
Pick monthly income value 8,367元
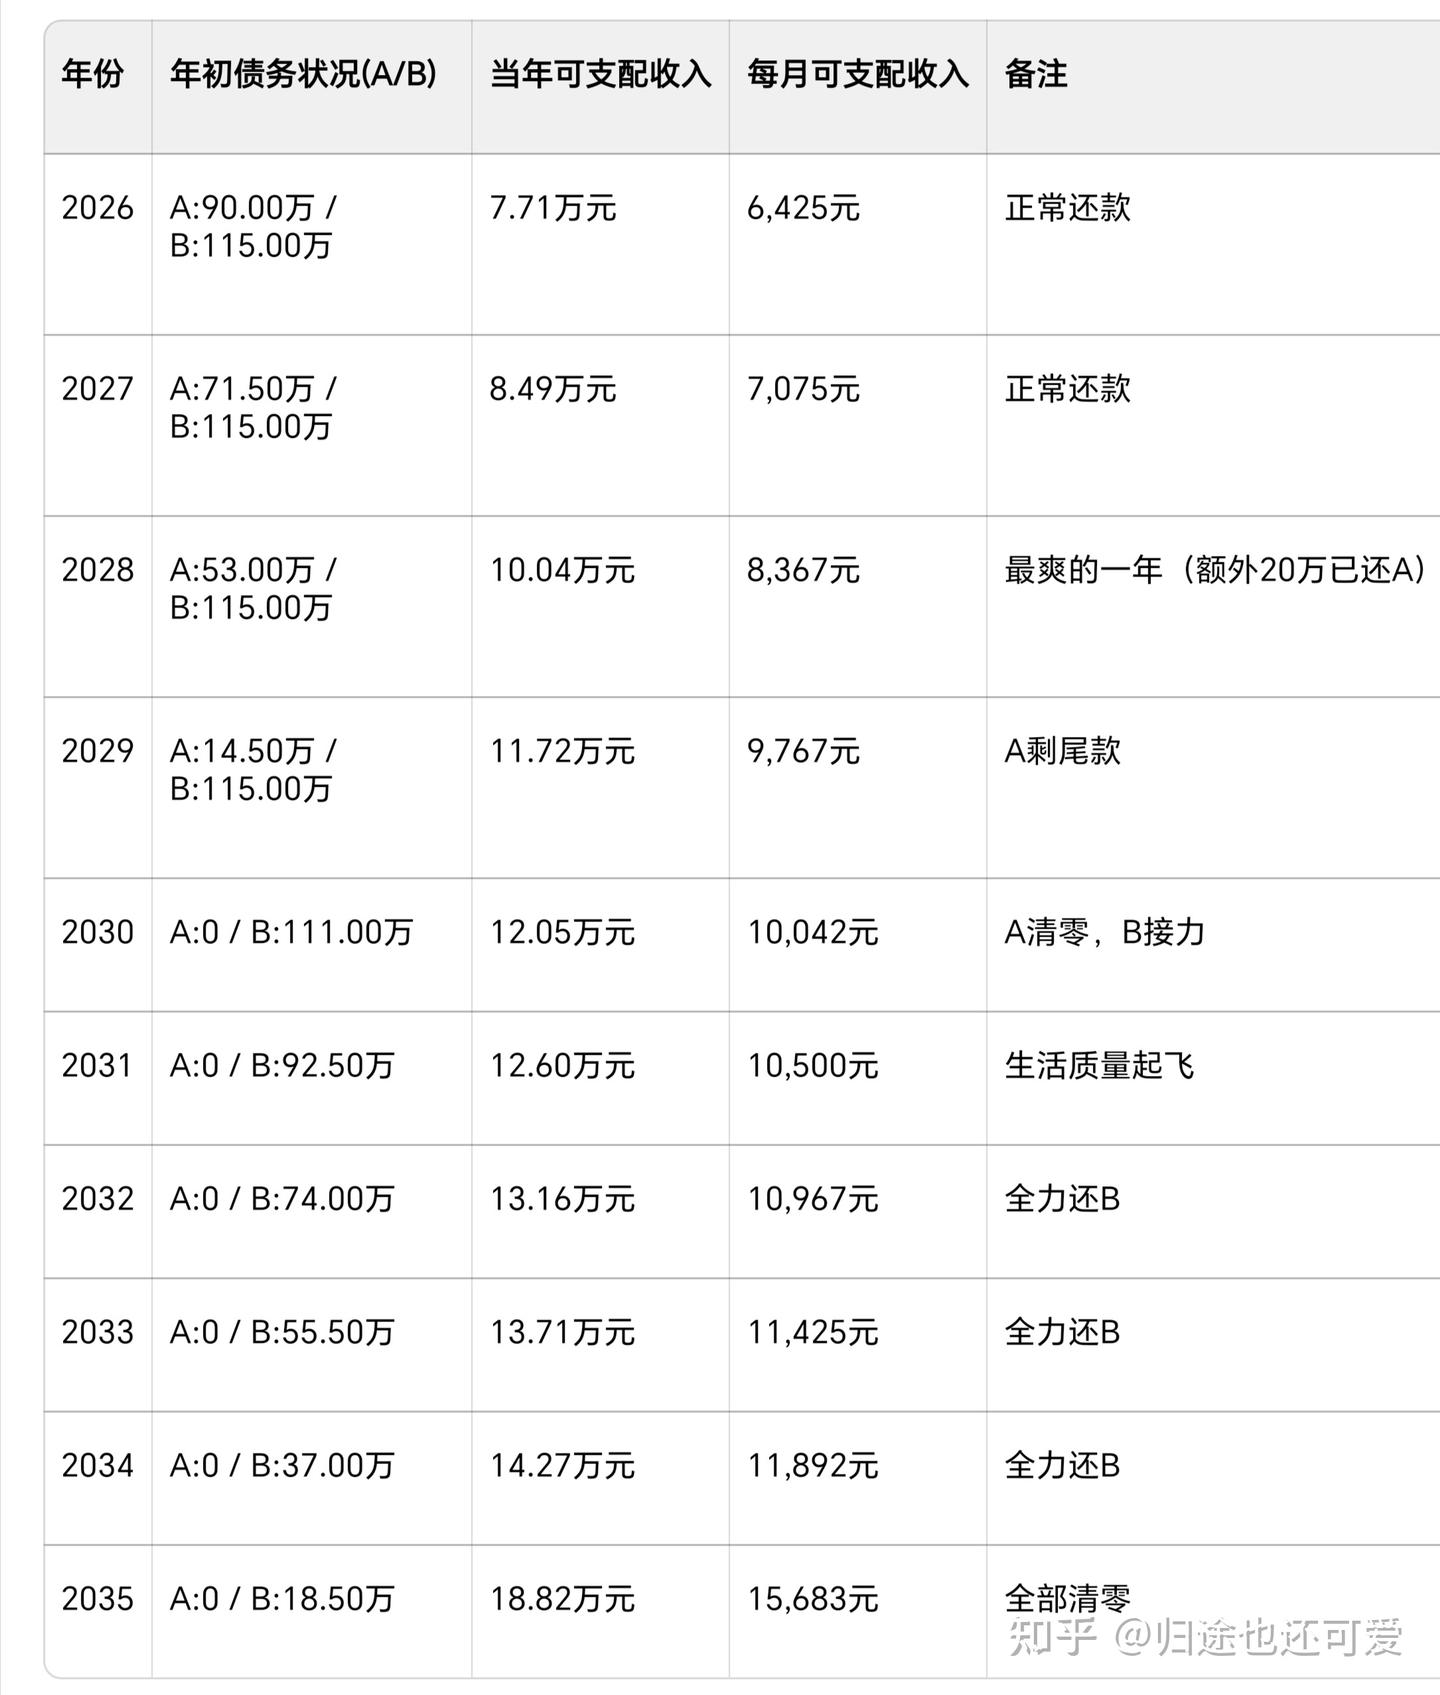coord(804,570)
